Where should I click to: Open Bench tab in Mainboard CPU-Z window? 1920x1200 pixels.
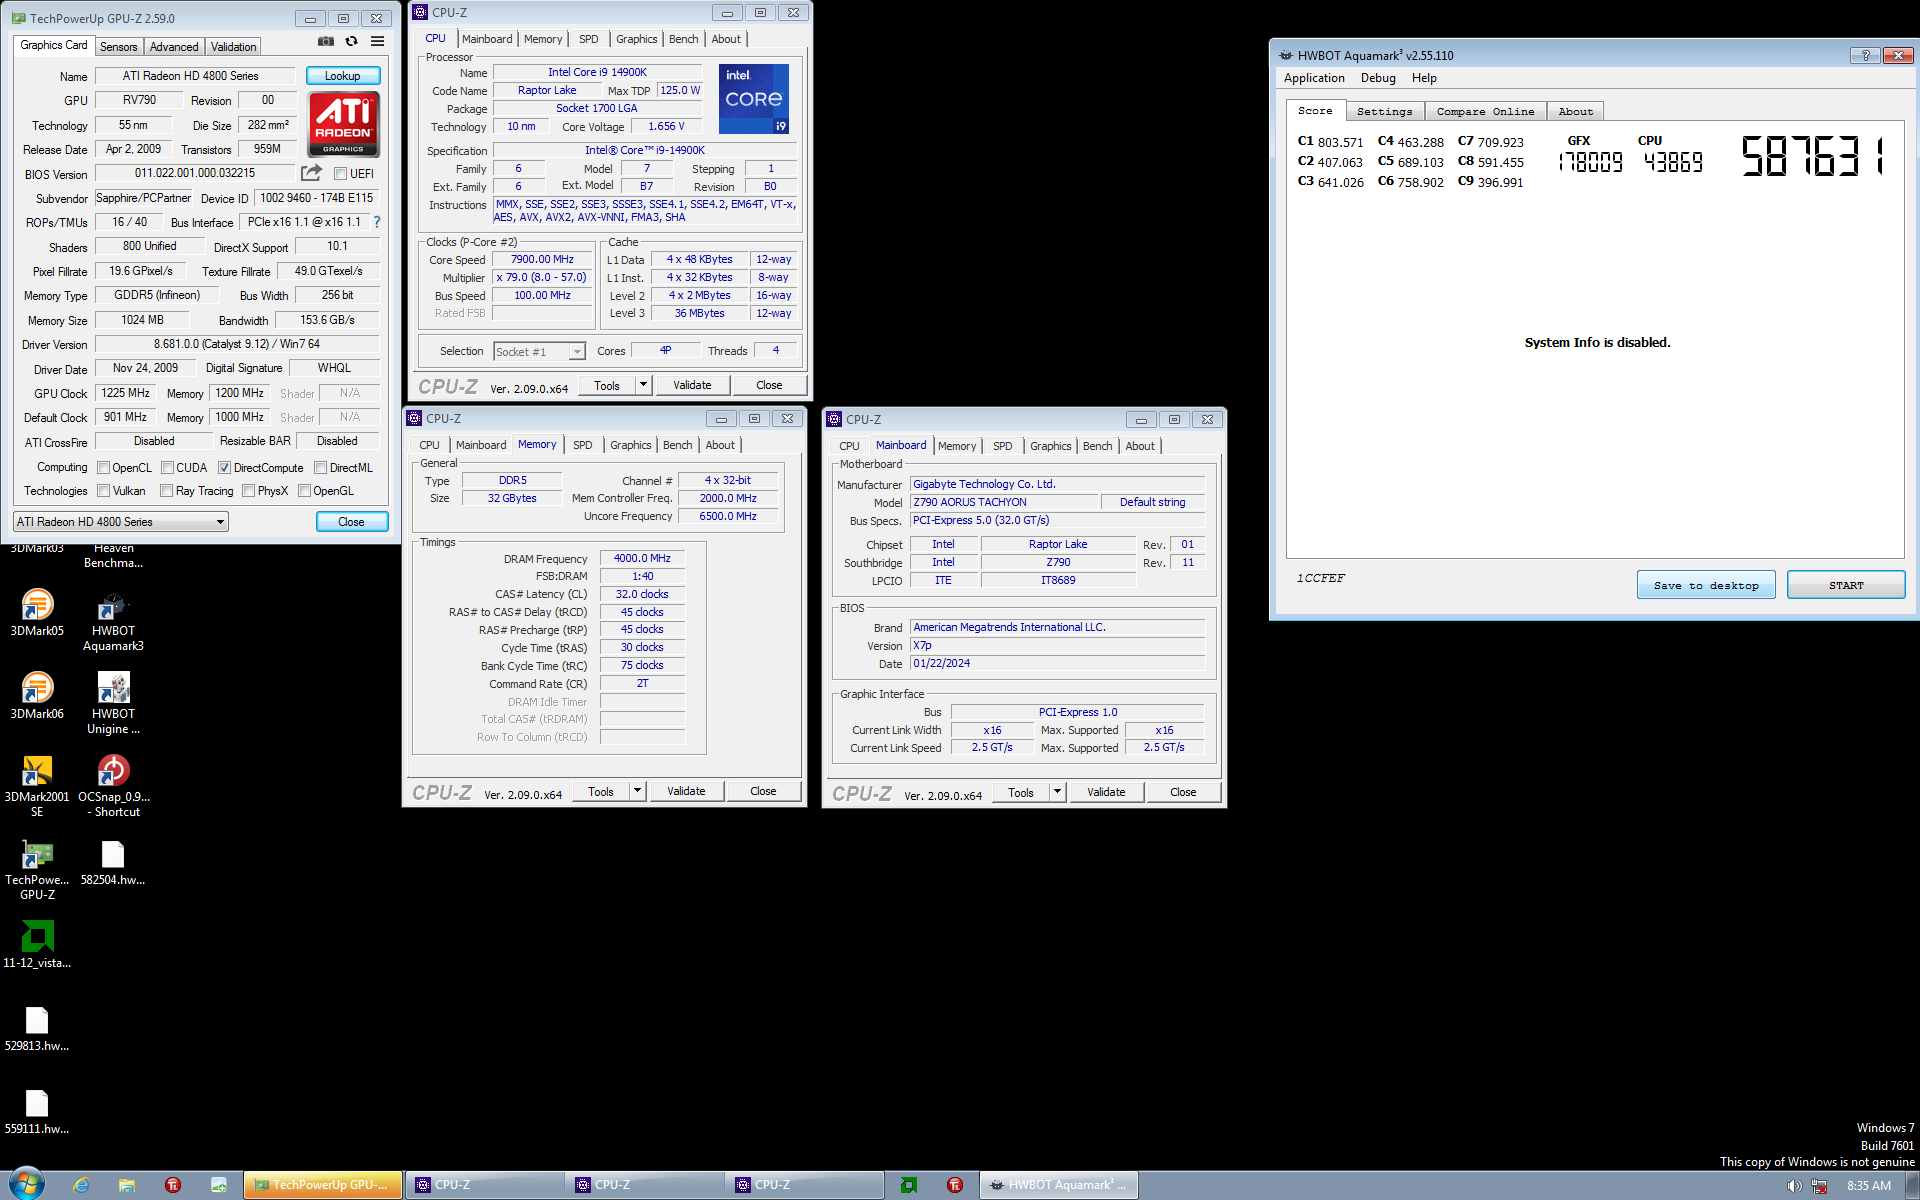click(x=1097, y=446)
